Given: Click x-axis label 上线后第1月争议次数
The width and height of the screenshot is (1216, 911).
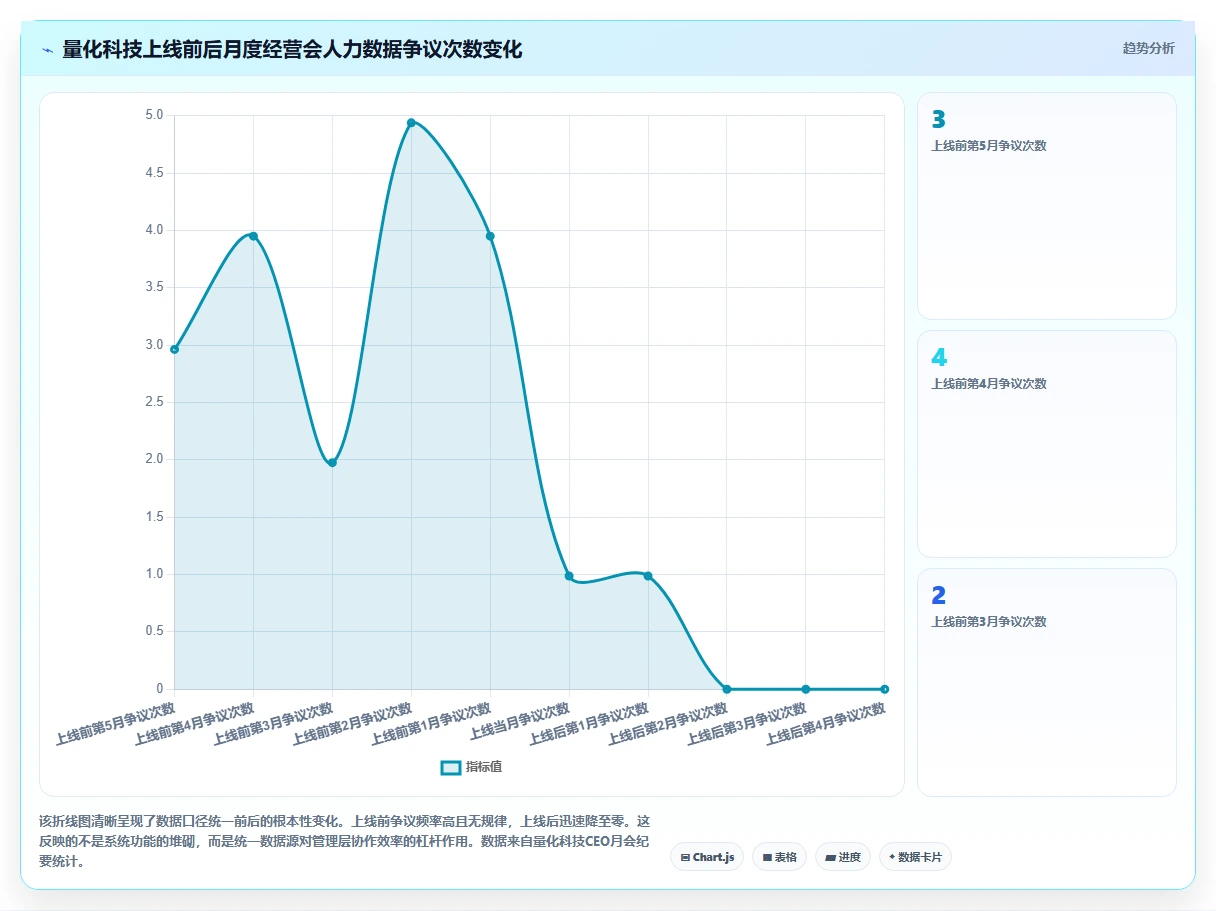Looking at the screenshot, I should (589, 724).
